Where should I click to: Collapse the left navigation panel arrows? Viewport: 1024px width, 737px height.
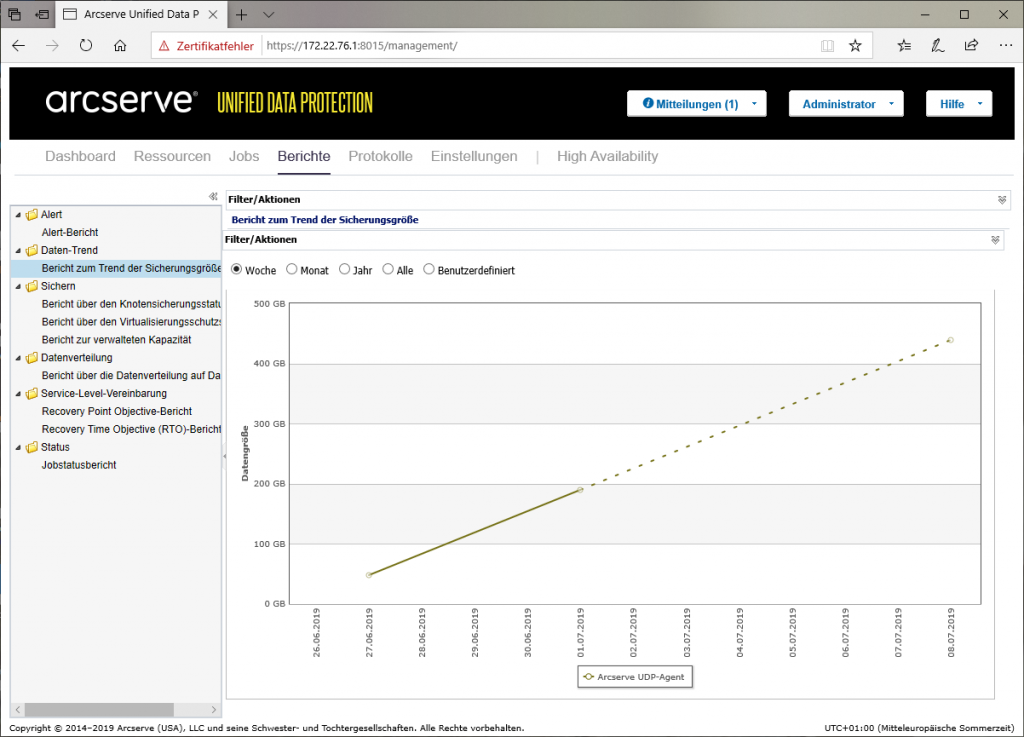point(213,197)
